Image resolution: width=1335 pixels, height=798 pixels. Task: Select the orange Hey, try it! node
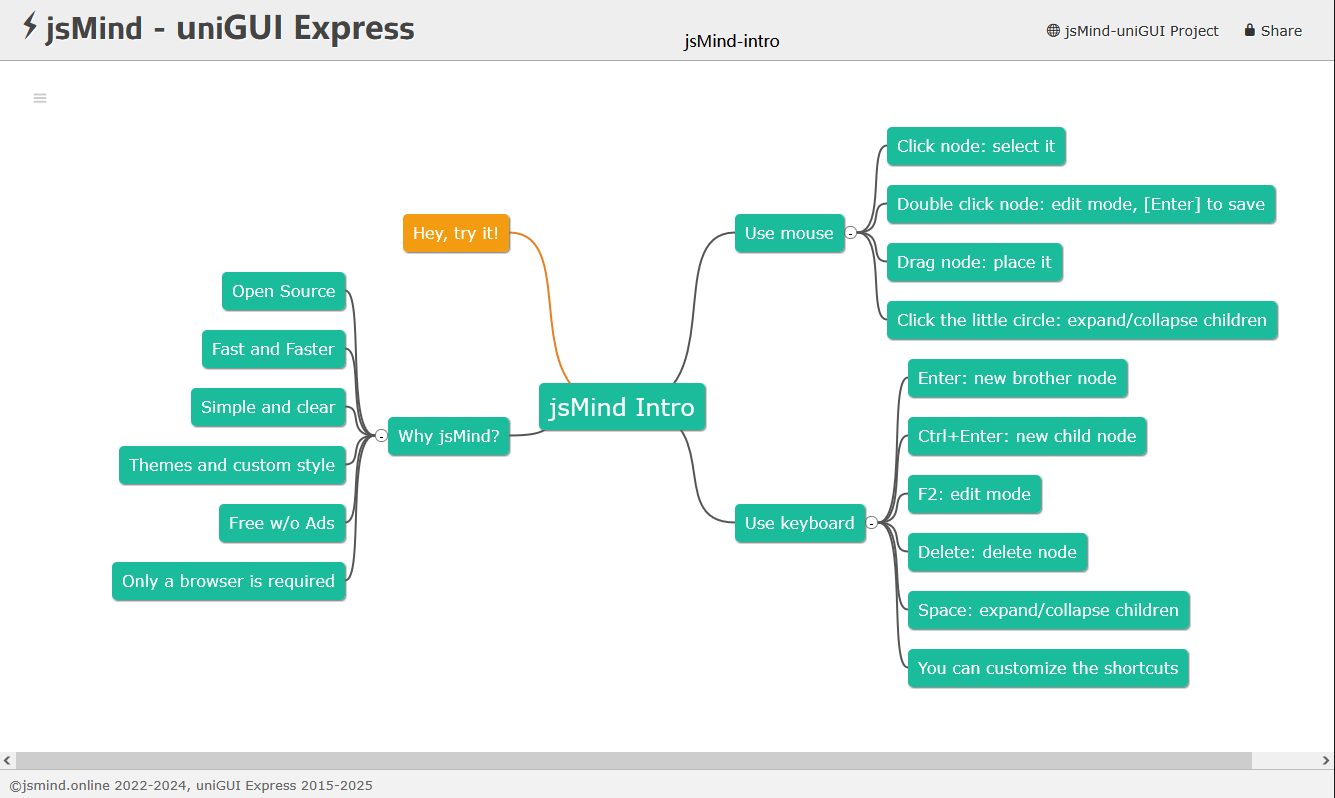coord(456,233)
